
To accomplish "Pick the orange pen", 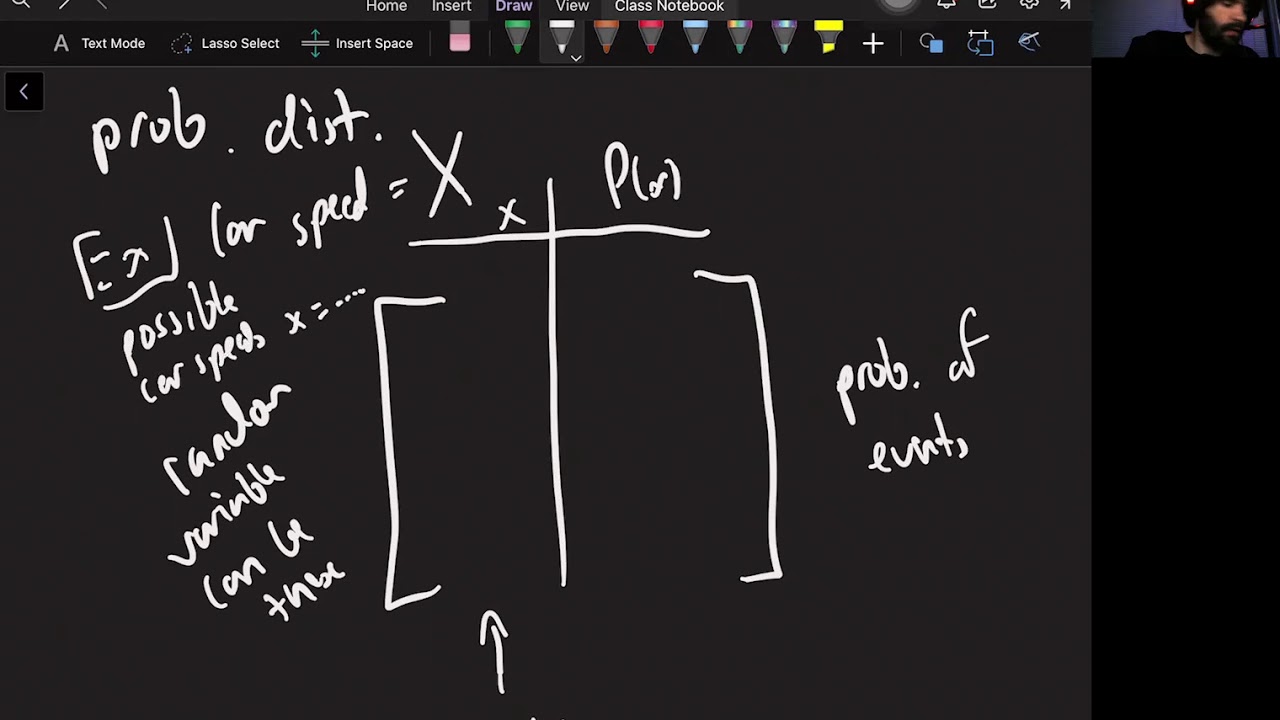I will point(605,38).
